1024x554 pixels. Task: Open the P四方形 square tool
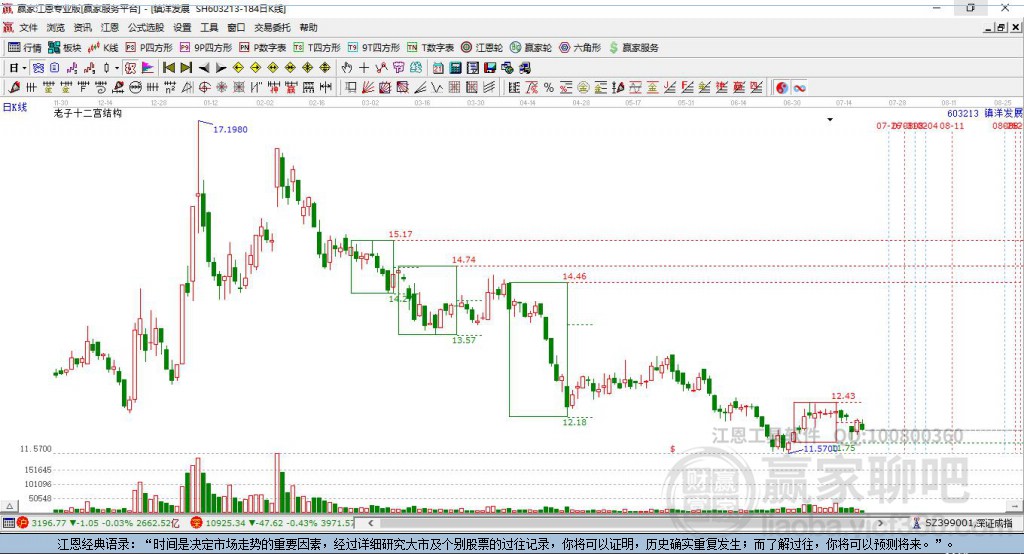point(149,47)
